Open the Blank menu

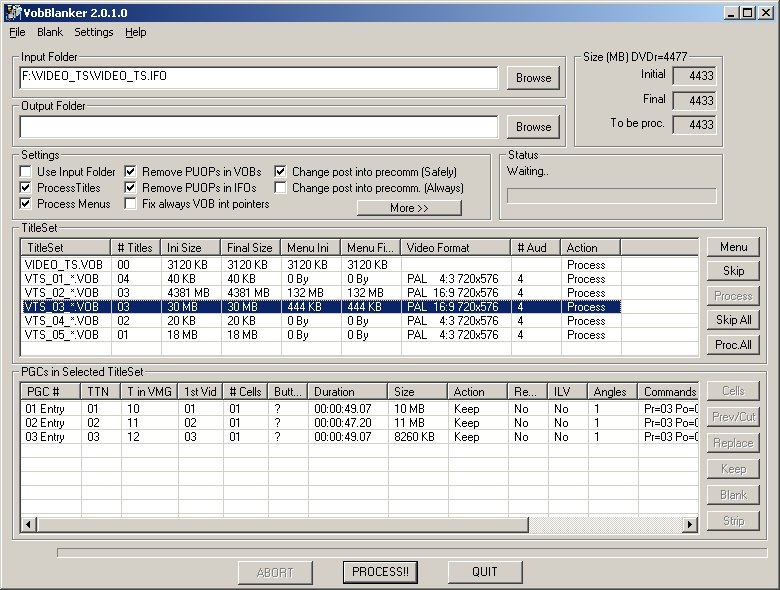click(x=50, y=32)
